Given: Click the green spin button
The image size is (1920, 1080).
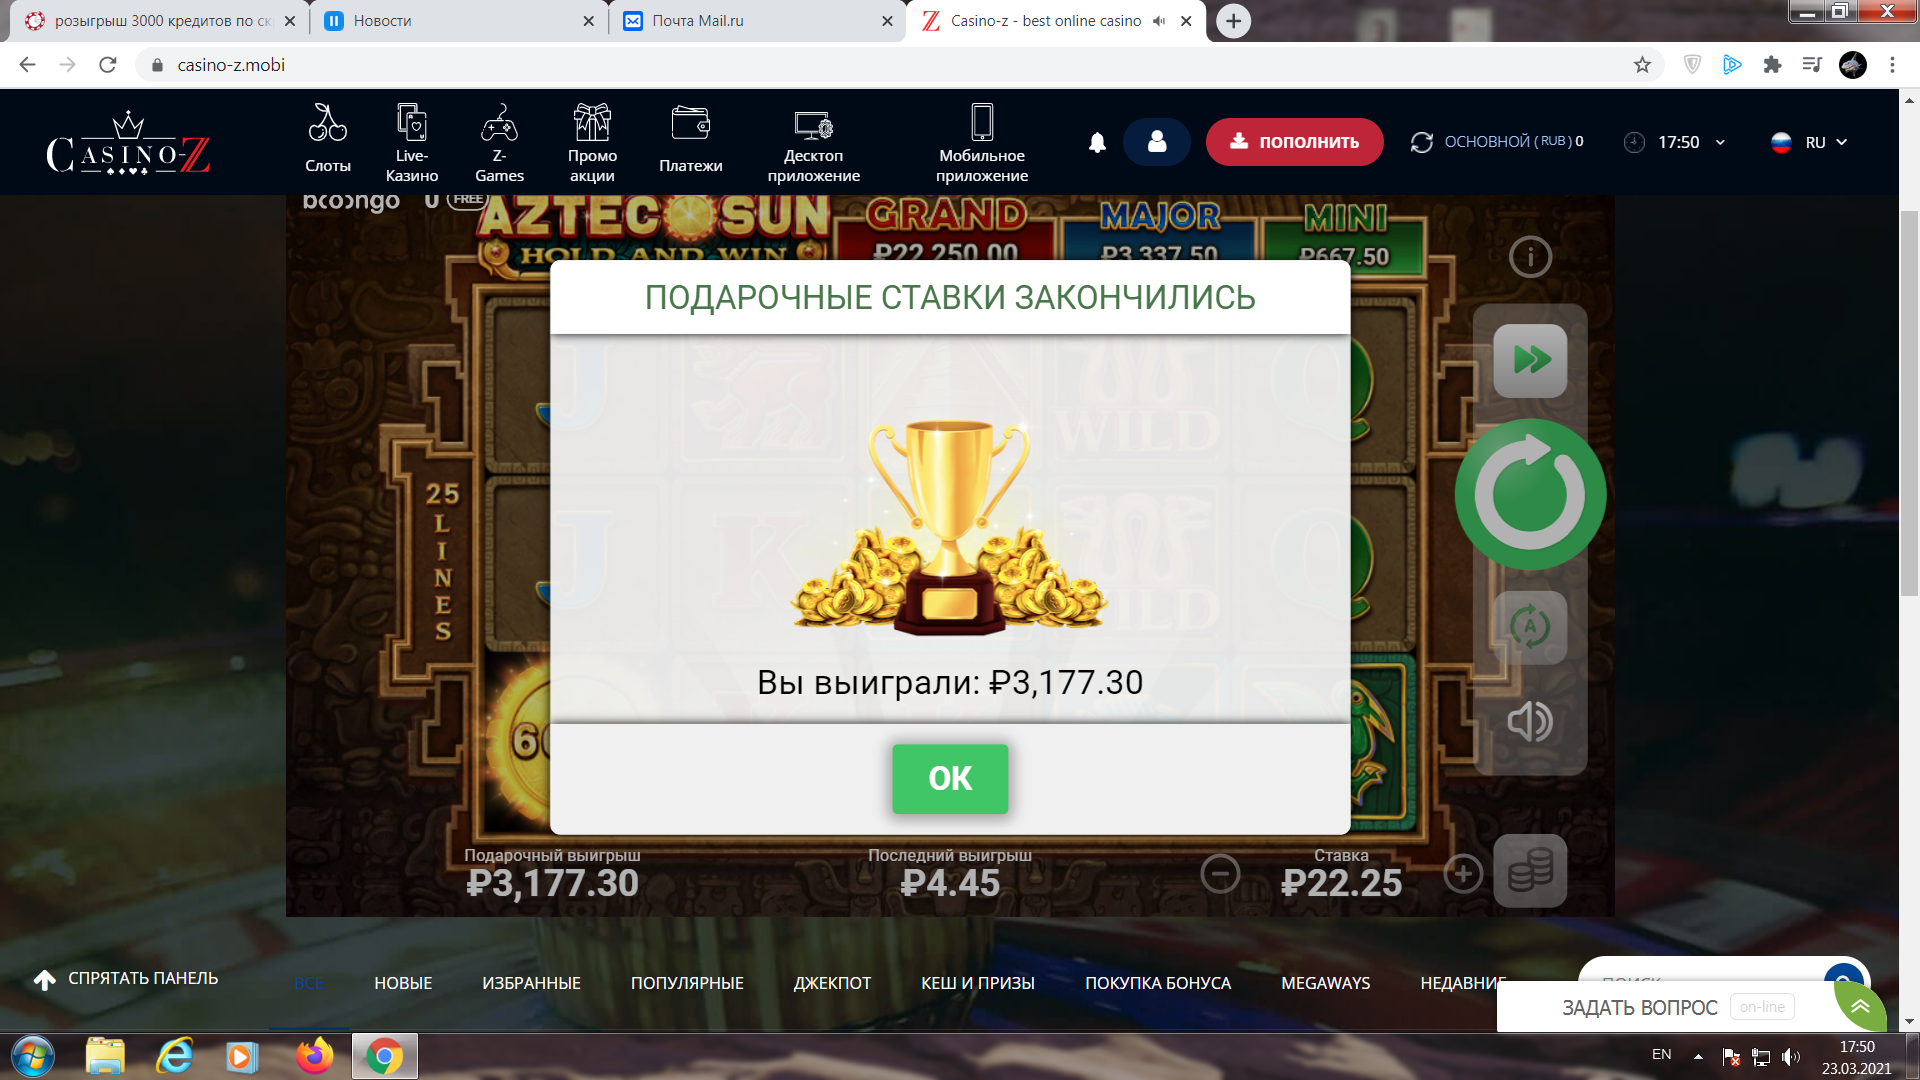Looking at the screenshot, I should (1530, 494).
